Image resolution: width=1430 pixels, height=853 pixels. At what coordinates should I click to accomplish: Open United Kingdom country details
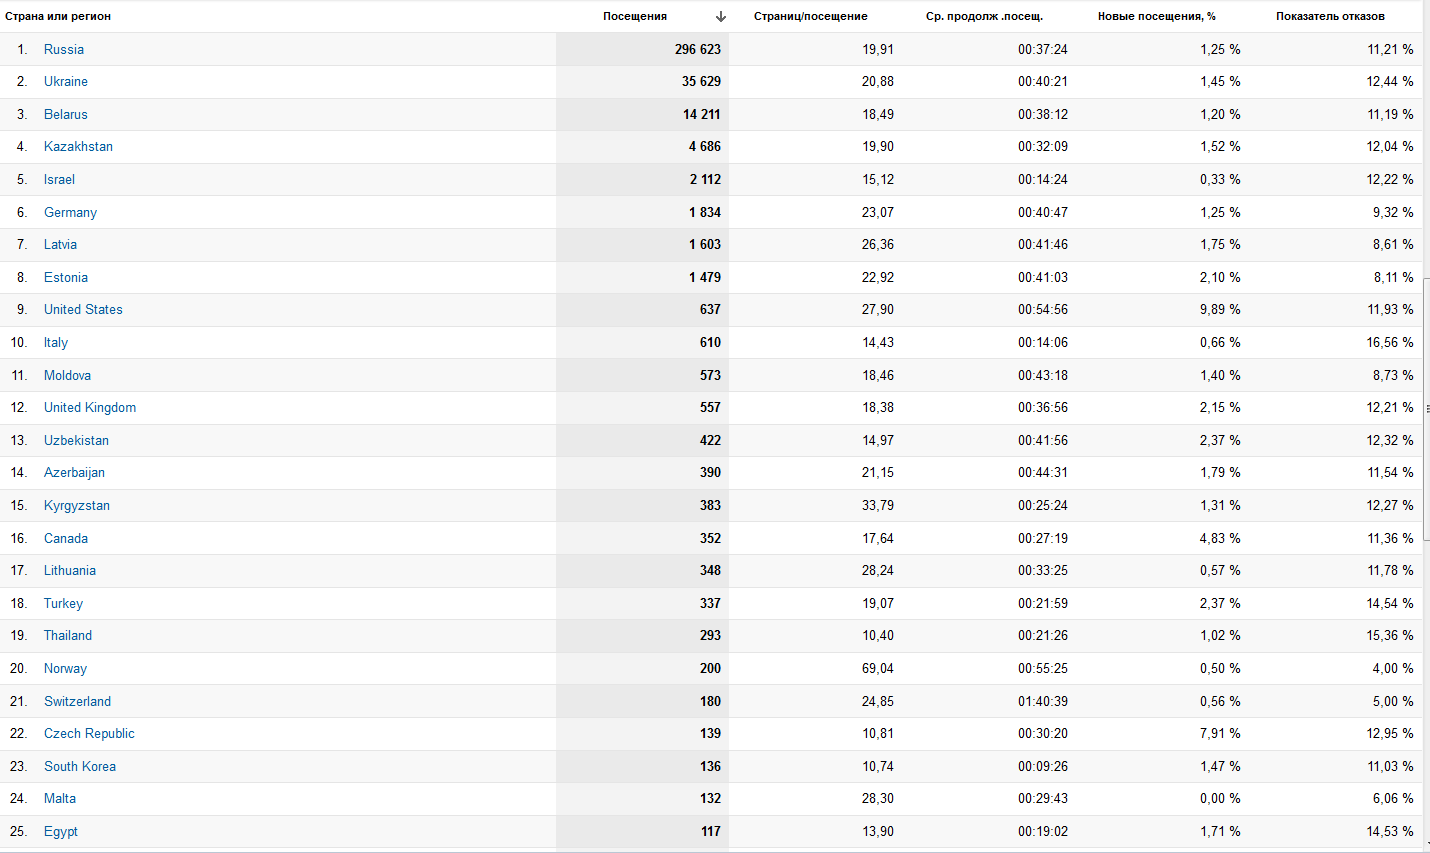[90, 407]
